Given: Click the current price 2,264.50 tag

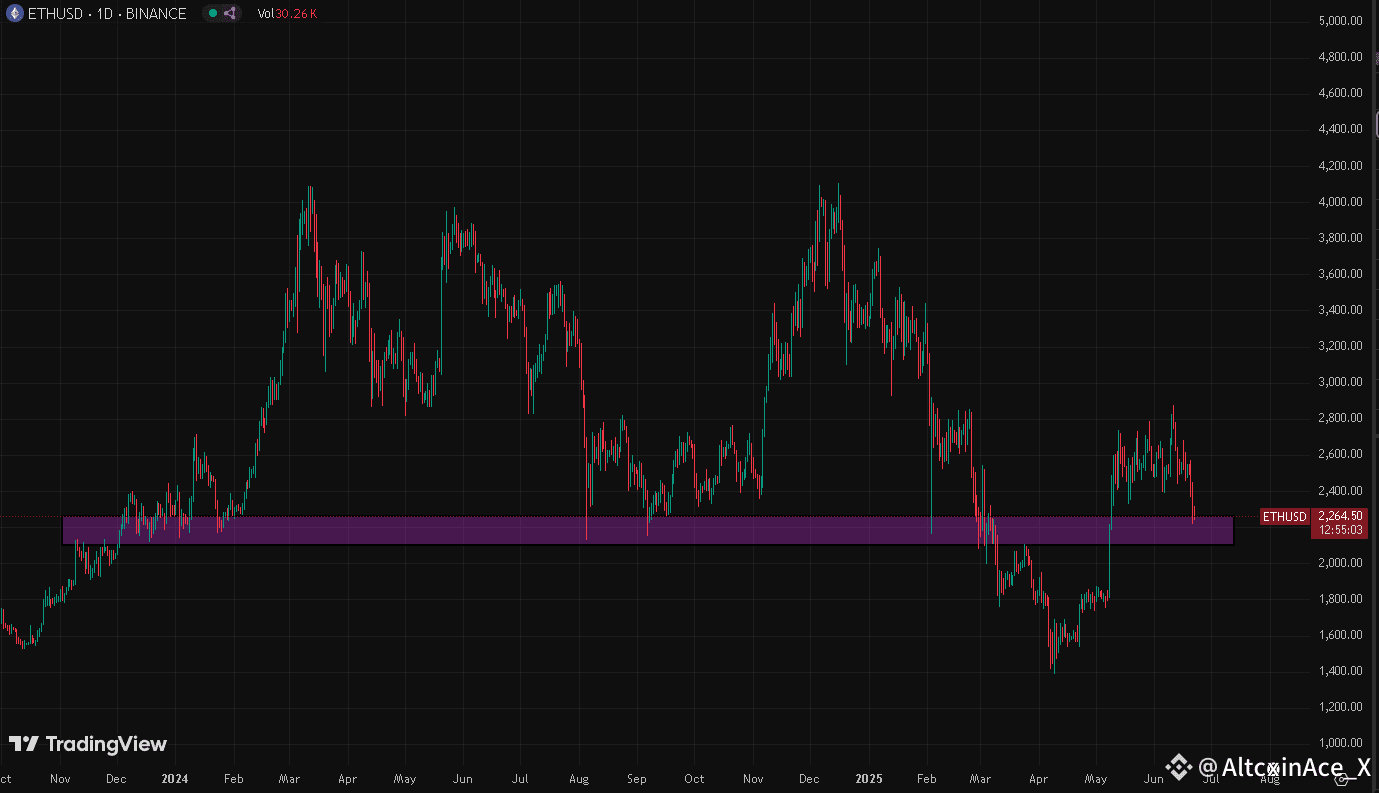Looking at the screenshot, I should [1341, 516].
